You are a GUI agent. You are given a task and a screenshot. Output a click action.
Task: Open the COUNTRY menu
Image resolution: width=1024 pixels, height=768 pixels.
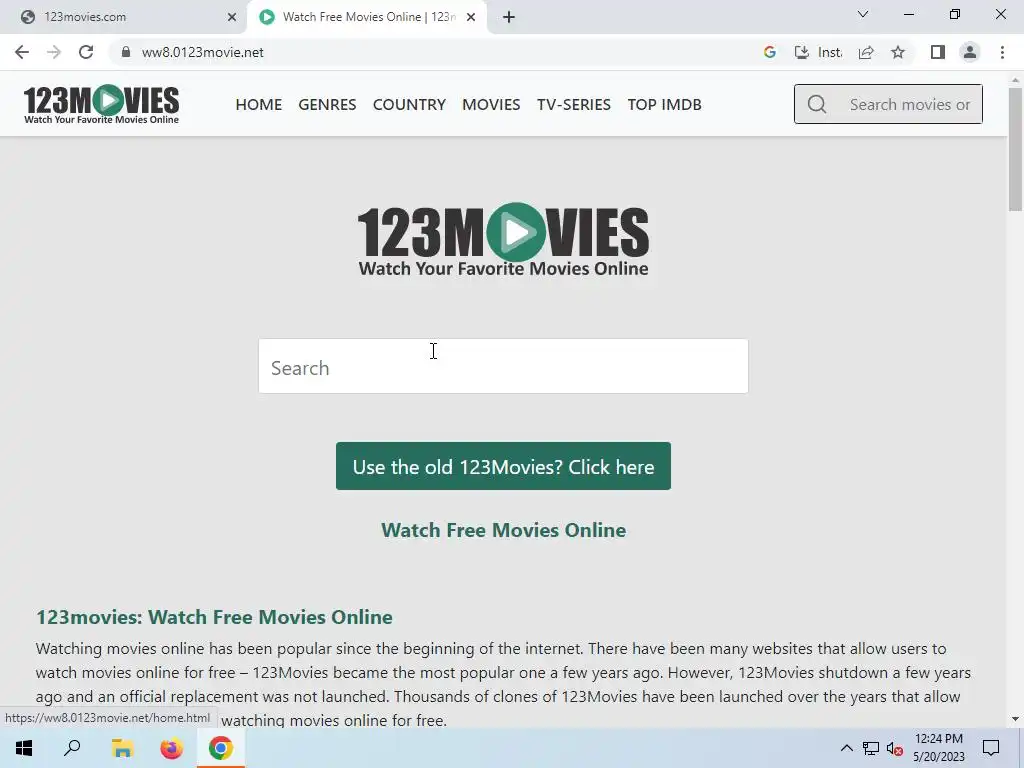point(409,104)
